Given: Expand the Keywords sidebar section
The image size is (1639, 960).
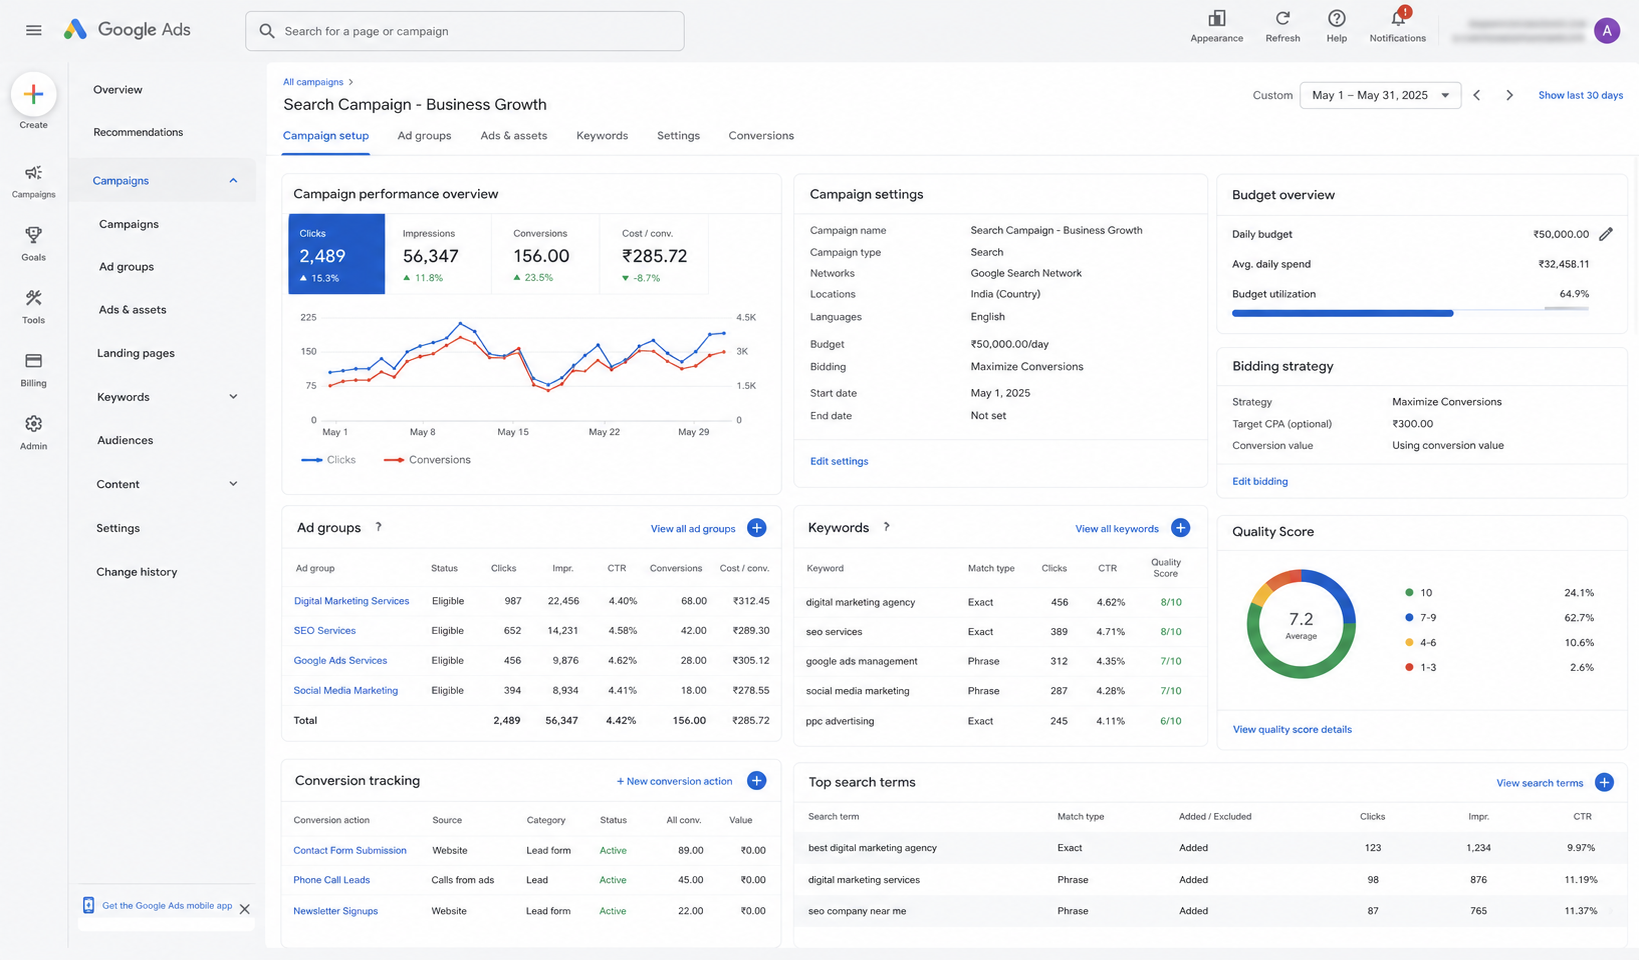Looking at the screenshot, I should click(x=233, y=397).
